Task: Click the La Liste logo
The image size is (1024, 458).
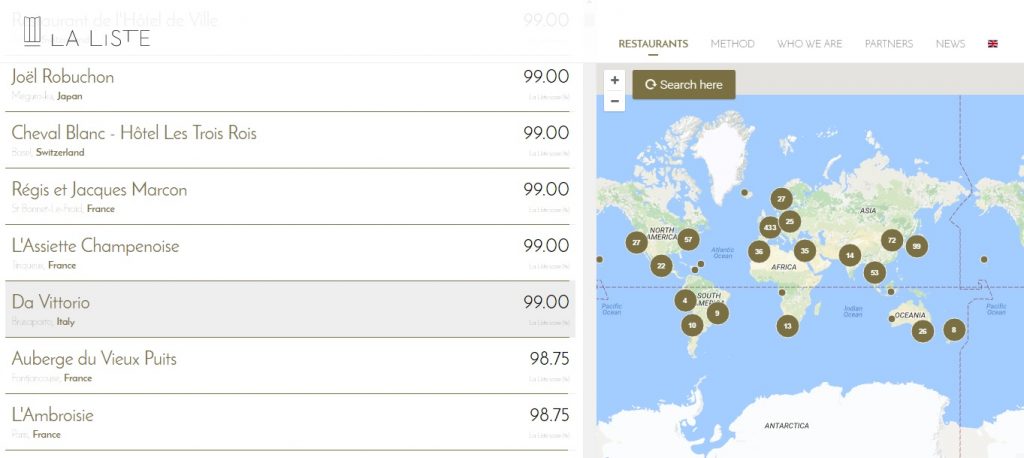Action: point(86,37)
